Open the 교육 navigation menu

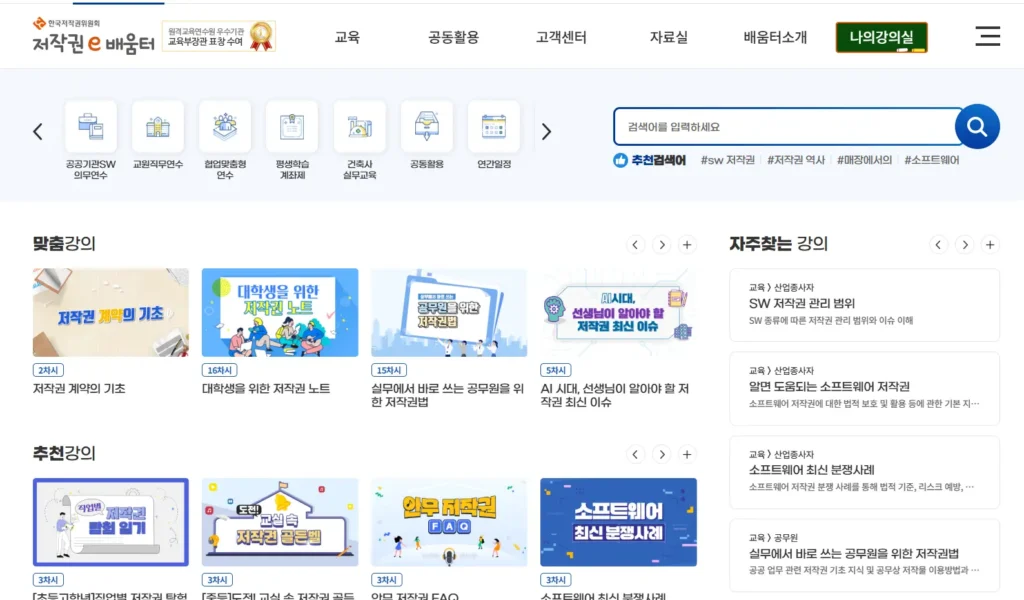pos(347,36)
